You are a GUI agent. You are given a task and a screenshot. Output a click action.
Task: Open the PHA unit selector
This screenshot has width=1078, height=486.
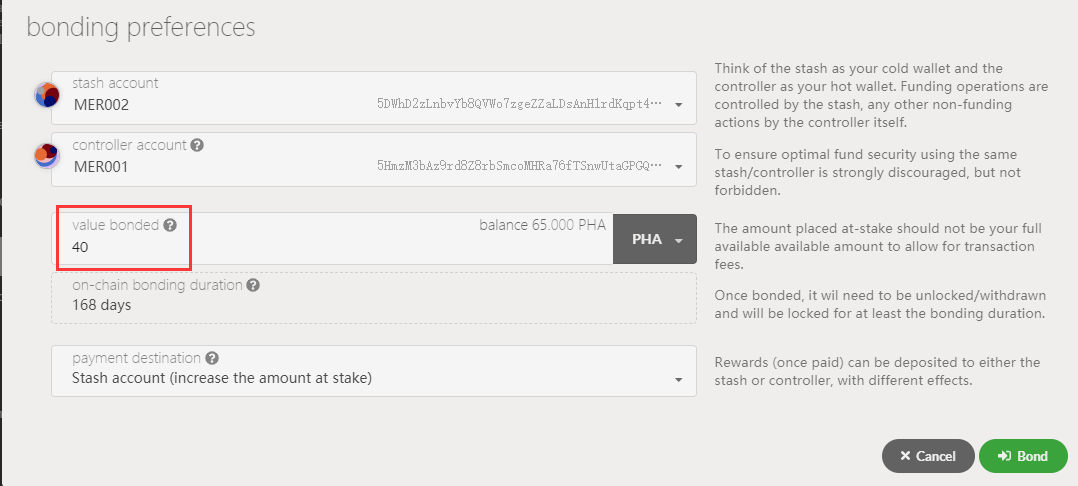point(654,239)
